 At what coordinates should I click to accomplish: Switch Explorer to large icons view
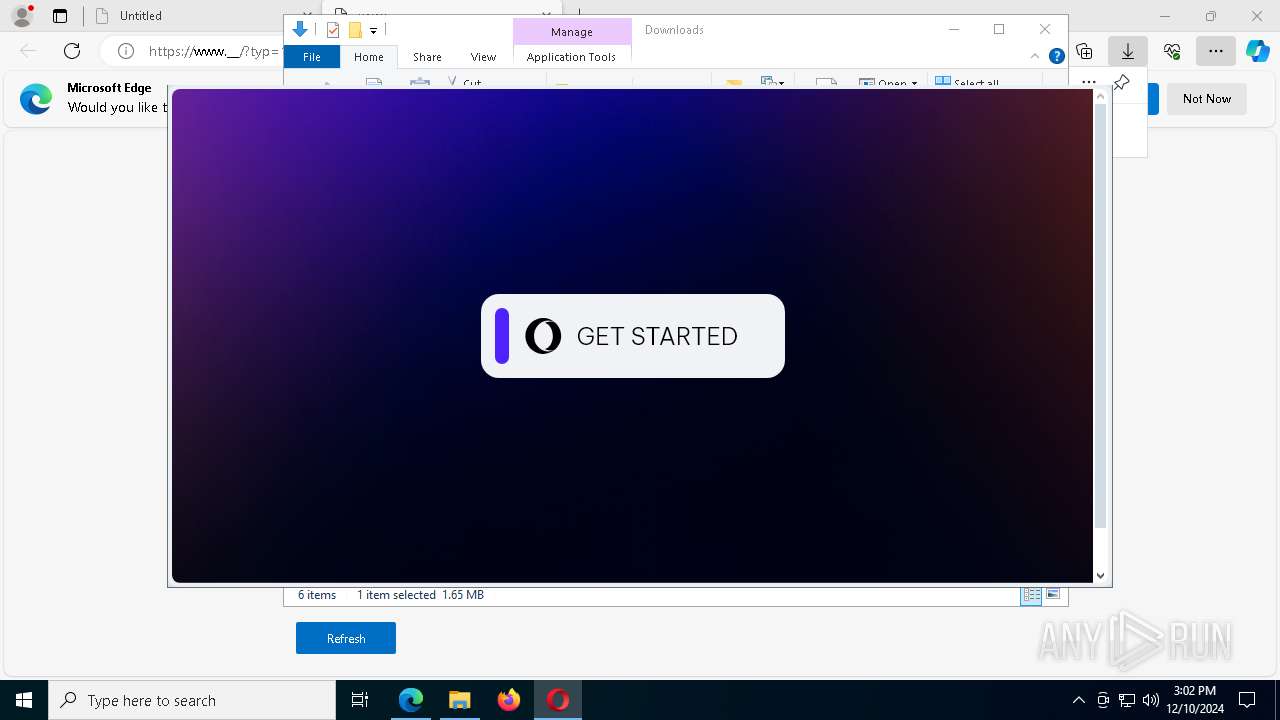click(x=1053, y=595)
